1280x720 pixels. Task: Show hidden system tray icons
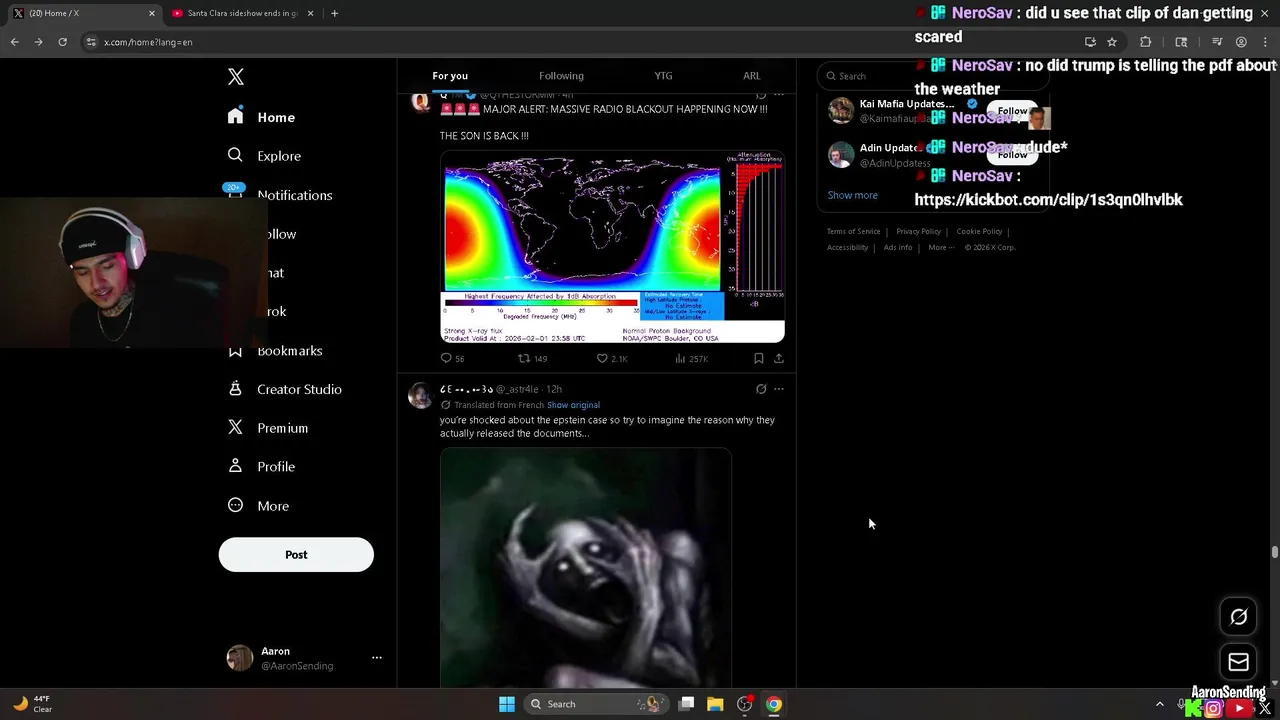pyautogui.click(x=1160, y=704)
